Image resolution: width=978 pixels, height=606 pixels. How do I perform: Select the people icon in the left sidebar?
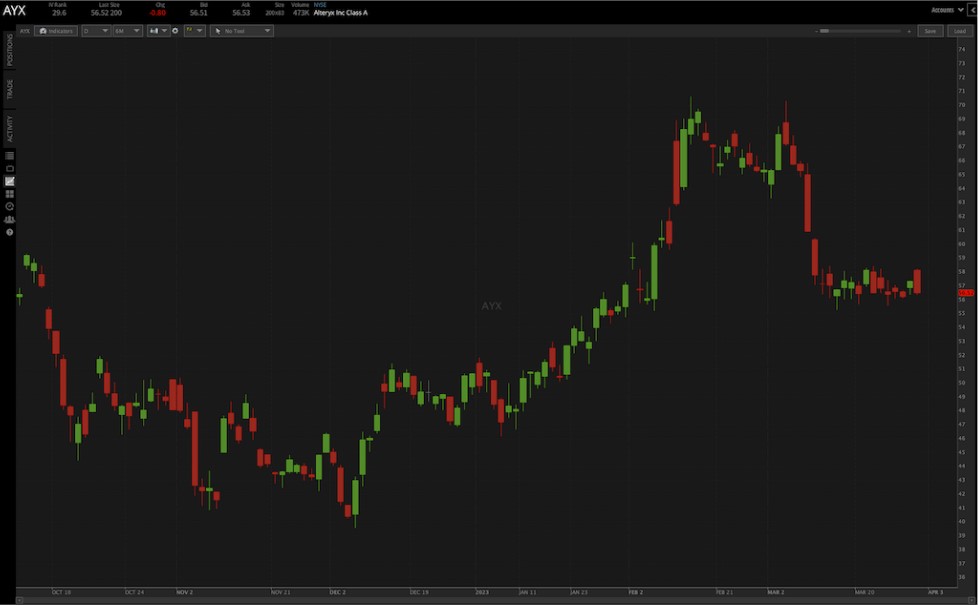tap(9, 220)
